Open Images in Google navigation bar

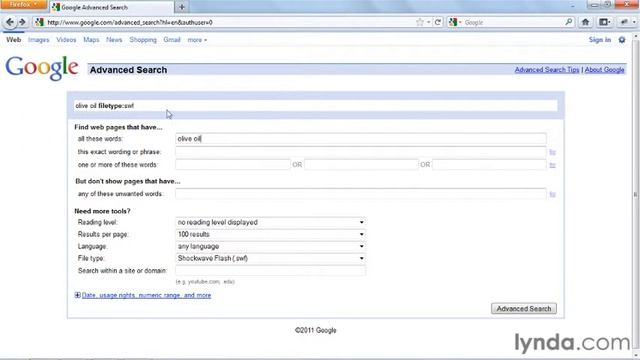tap(38, 40)
